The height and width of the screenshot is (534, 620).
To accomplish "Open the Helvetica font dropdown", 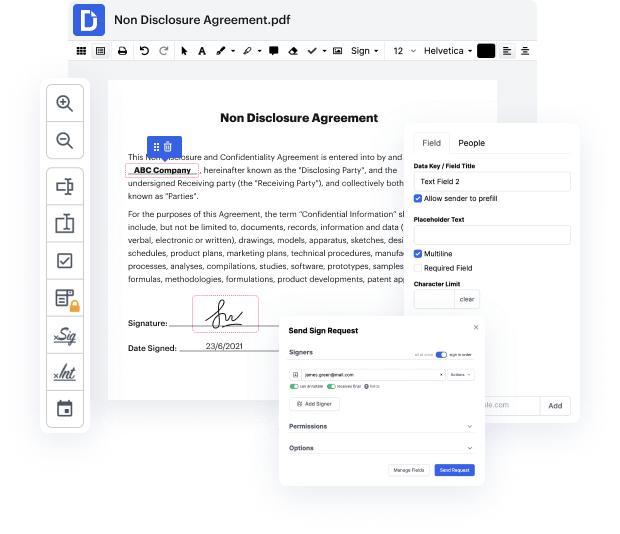I will point(447,51).
